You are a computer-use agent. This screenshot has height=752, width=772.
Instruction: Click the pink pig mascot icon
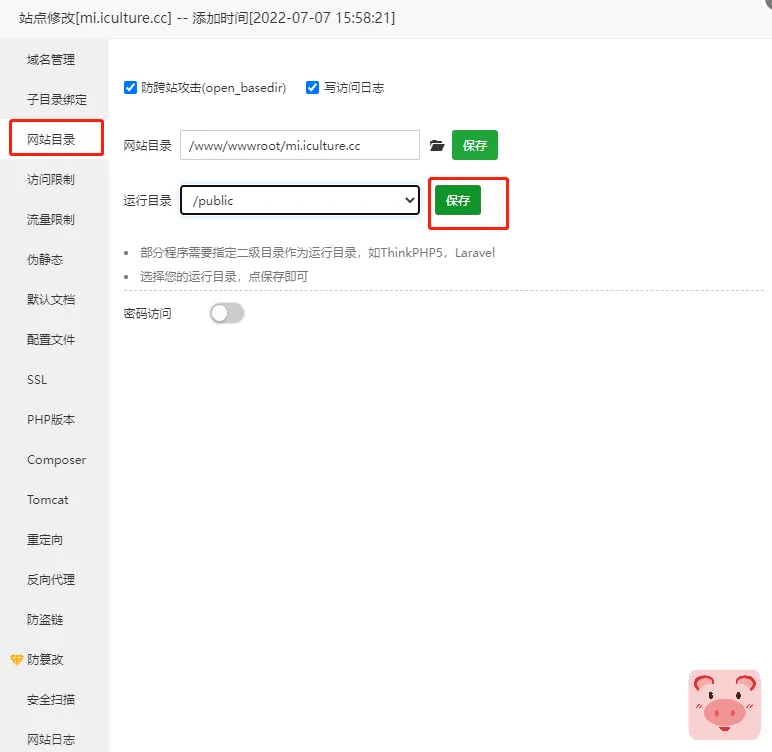click(724, 704)
